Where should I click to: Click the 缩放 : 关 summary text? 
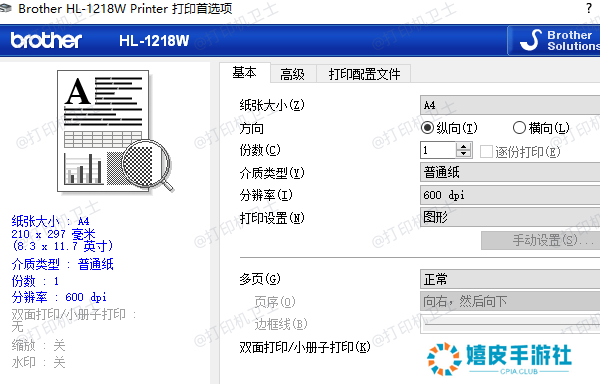pyautogui.click(x=38, y=345)
